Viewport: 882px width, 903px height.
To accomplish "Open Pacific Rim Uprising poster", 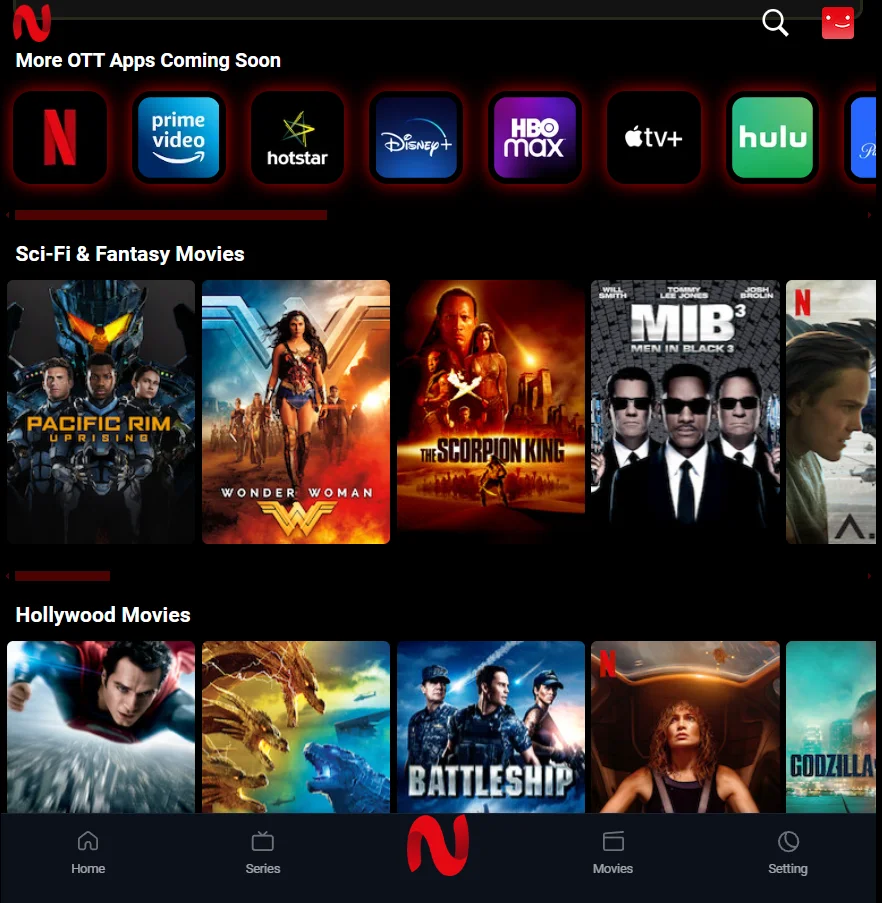I will pos(101,412).
